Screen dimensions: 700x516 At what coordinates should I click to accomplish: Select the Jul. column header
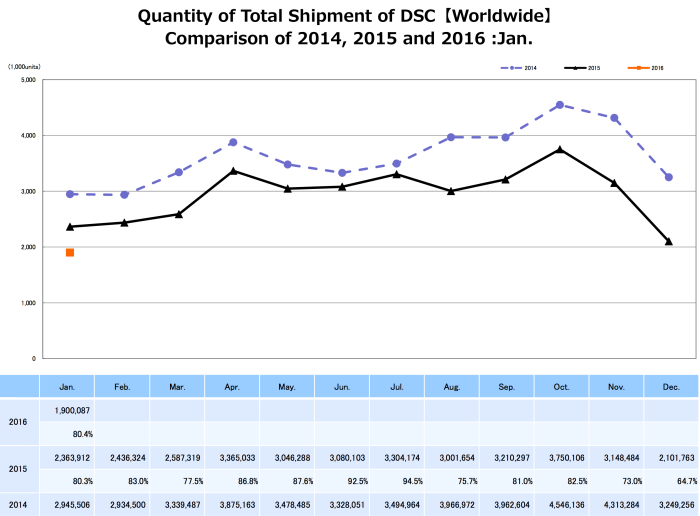(x=396, y=387)
